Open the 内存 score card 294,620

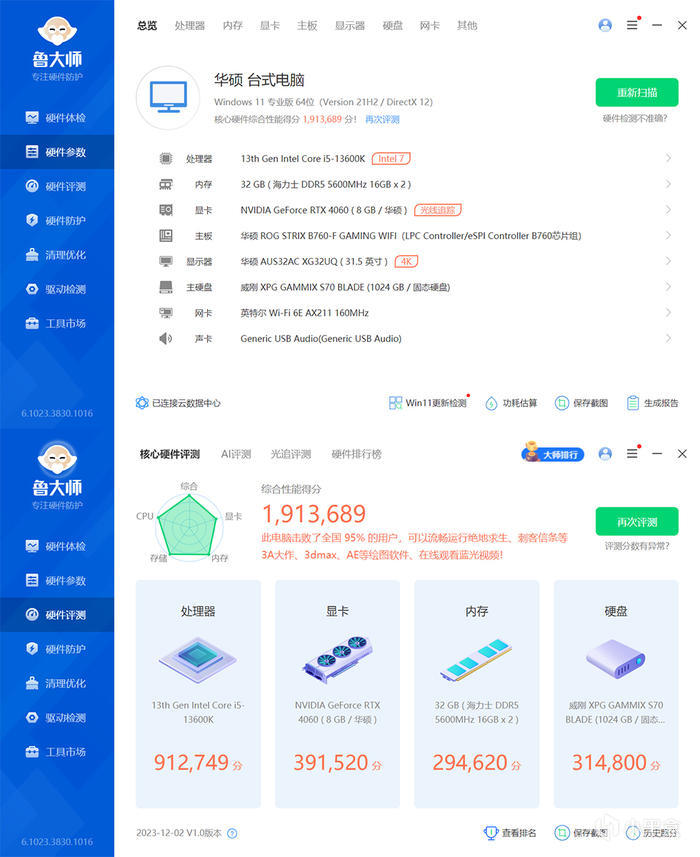(x=477, y=694)
